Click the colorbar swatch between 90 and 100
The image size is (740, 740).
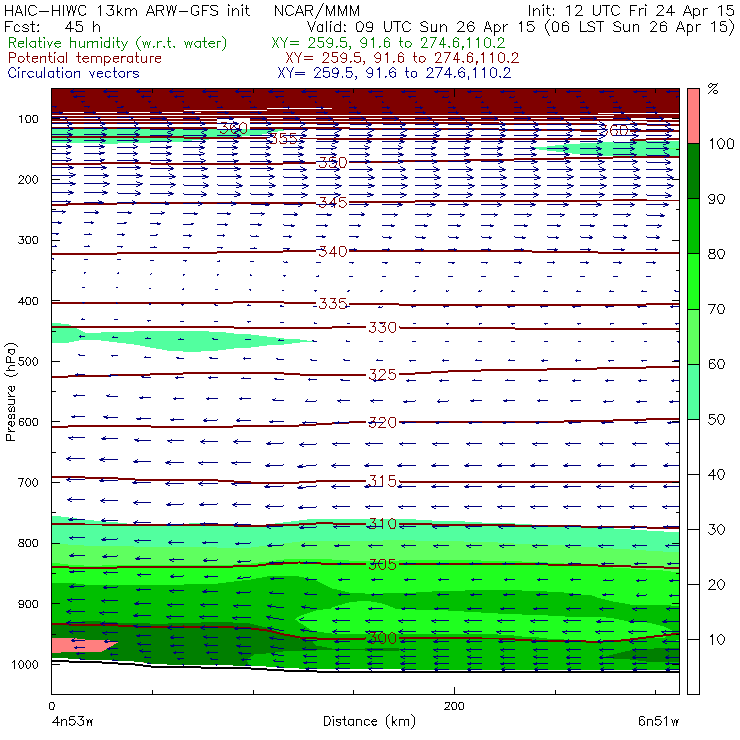[693, 171]
